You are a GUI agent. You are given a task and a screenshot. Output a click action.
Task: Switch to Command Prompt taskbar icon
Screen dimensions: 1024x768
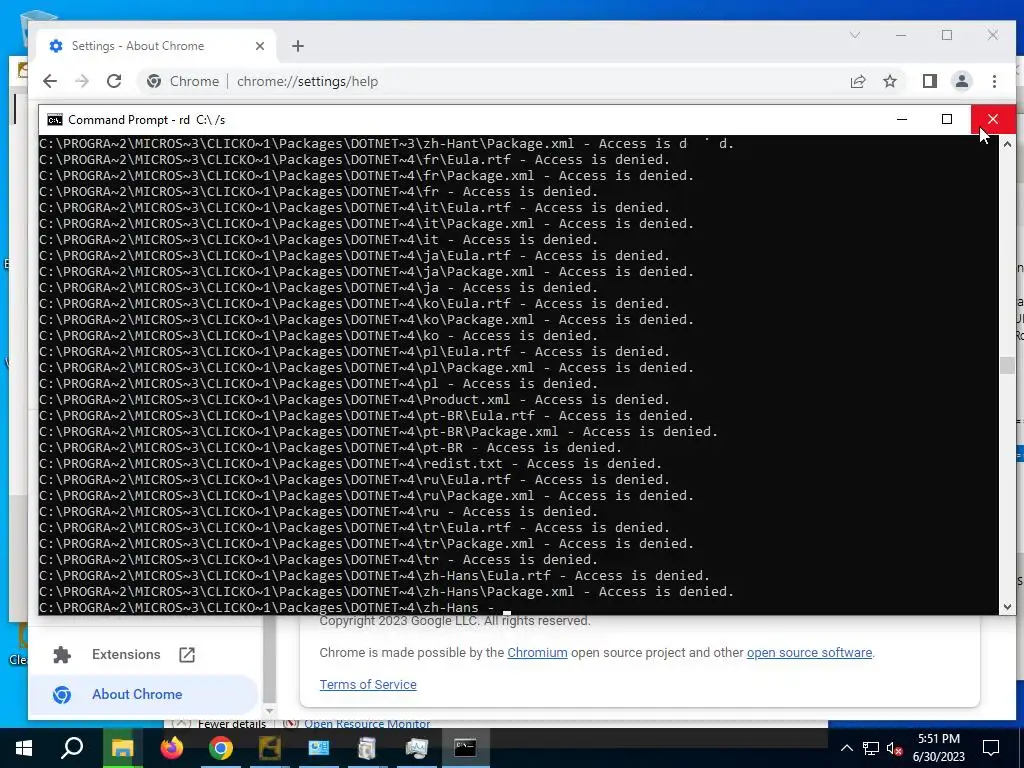465,748
